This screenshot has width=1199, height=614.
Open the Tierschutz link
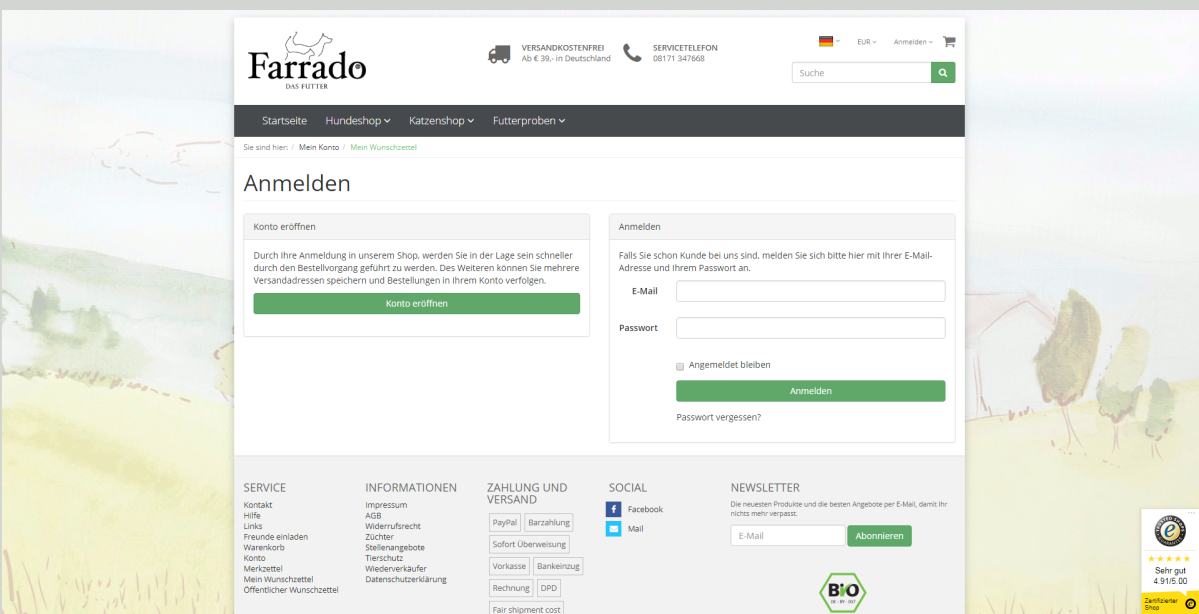pos(384,558)
